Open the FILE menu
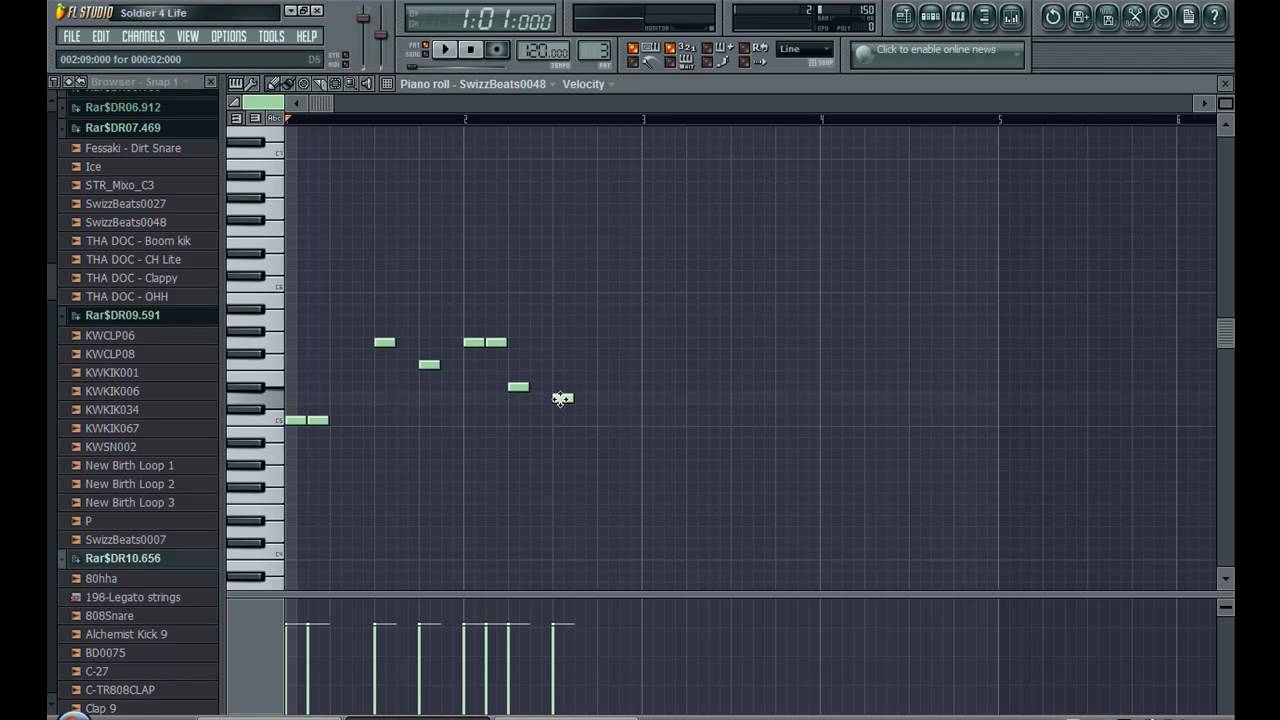This screenshot has height=720, width=1280. pyautogui.click(x=72, y=36)
